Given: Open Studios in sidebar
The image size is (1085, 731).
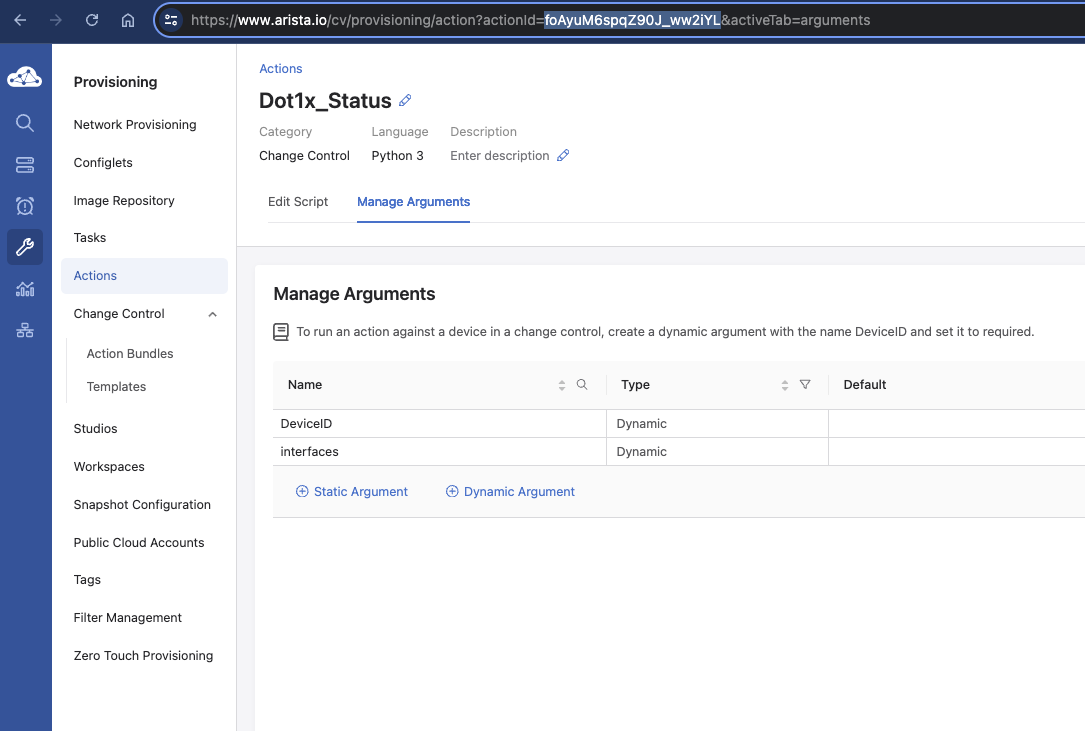Looking at the screenshot, I should coord(95,428).
